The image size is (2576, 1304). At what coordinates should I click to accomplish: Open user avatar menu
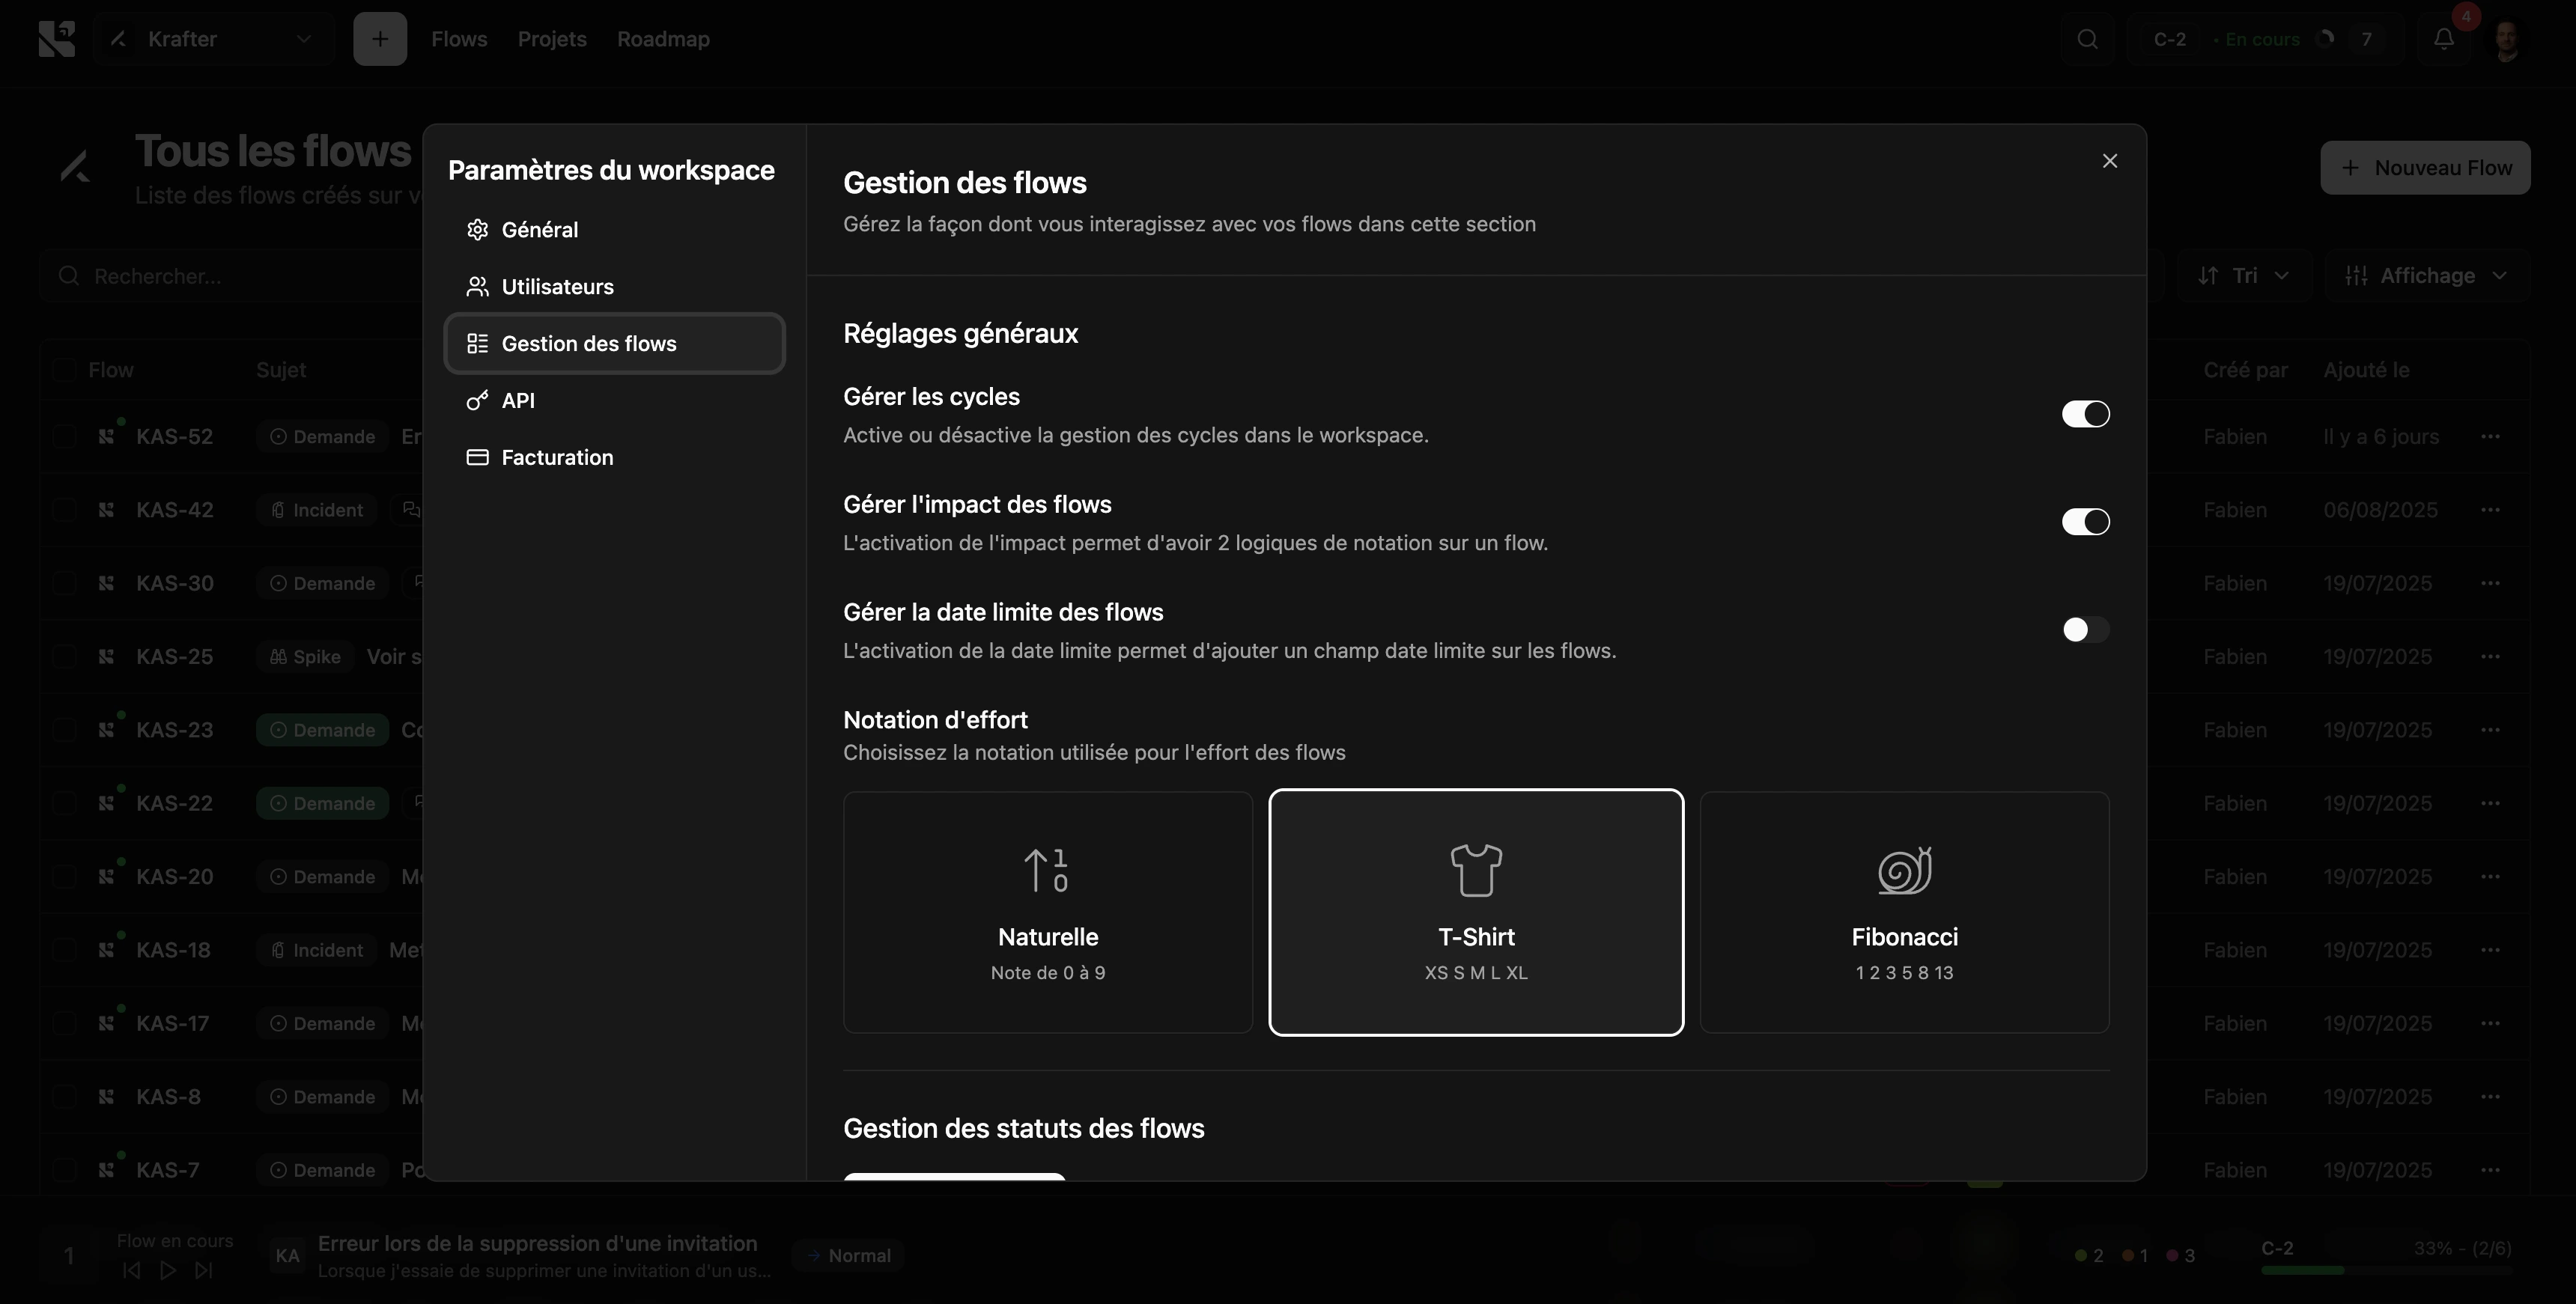[2505, 39]
